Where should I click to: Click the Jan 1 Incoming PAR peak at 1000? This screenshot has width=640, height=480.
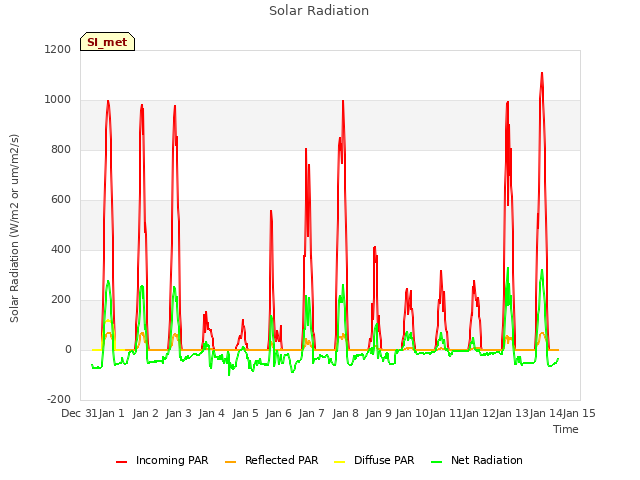coord(108,101)
